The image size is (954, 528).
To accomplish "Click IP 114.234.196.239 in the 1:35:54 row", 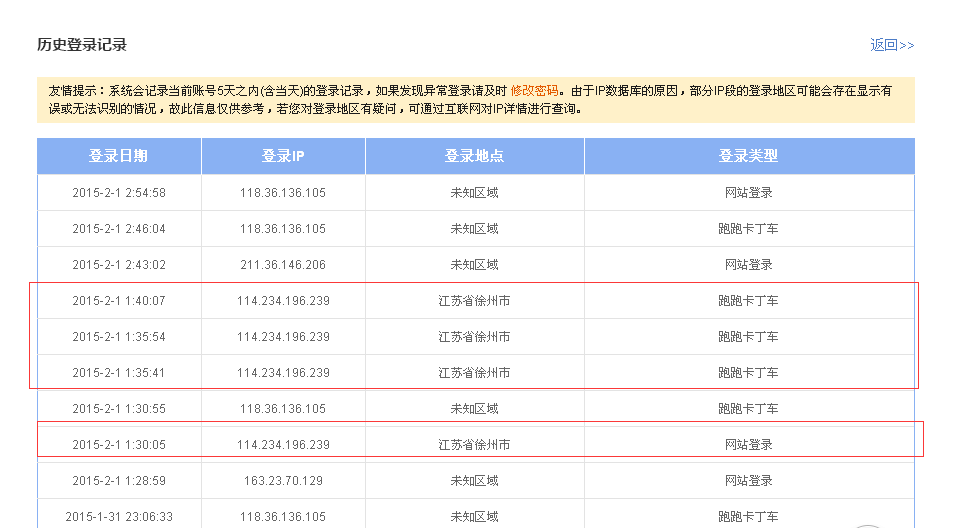I will point(283,336).
